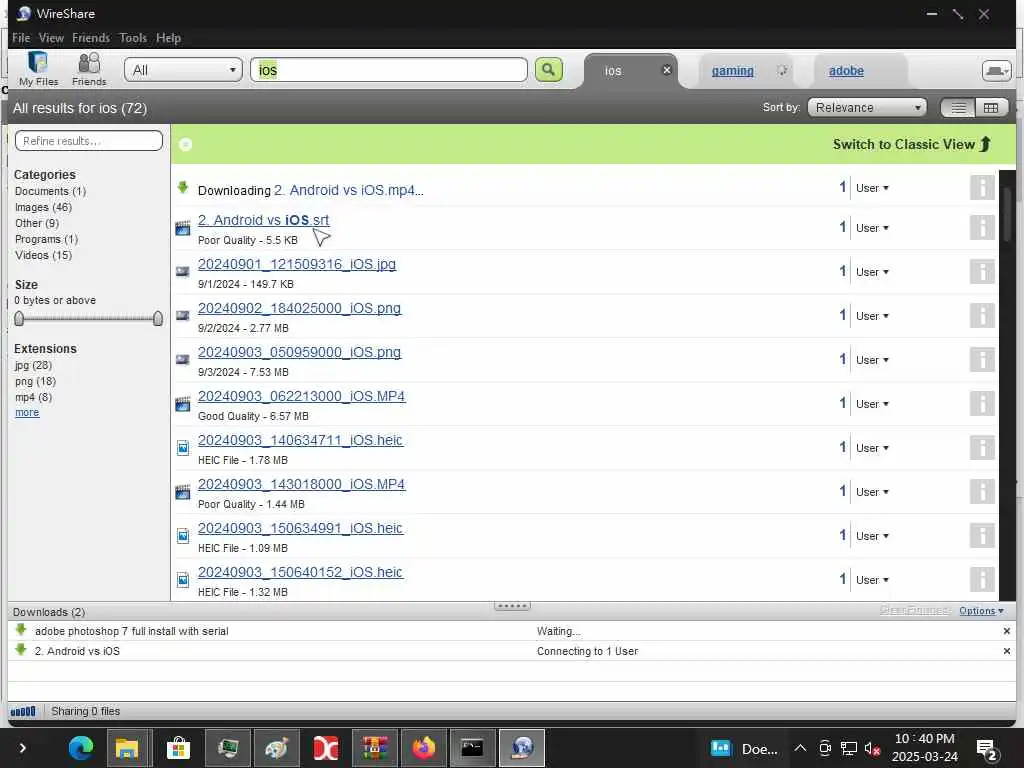Show hidden system tray icons

(x=800, y=748)
